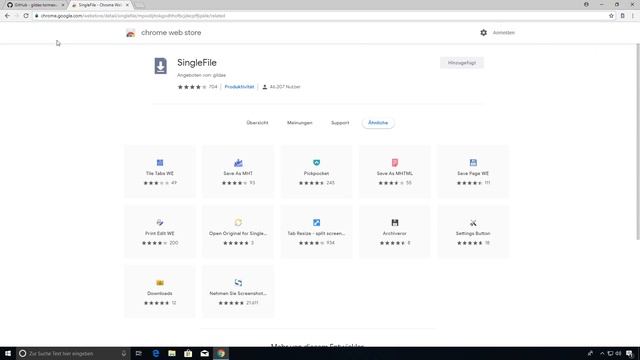640x360 pixels.
Task: Click the Save Page WE title
Action: click(473, 173)
